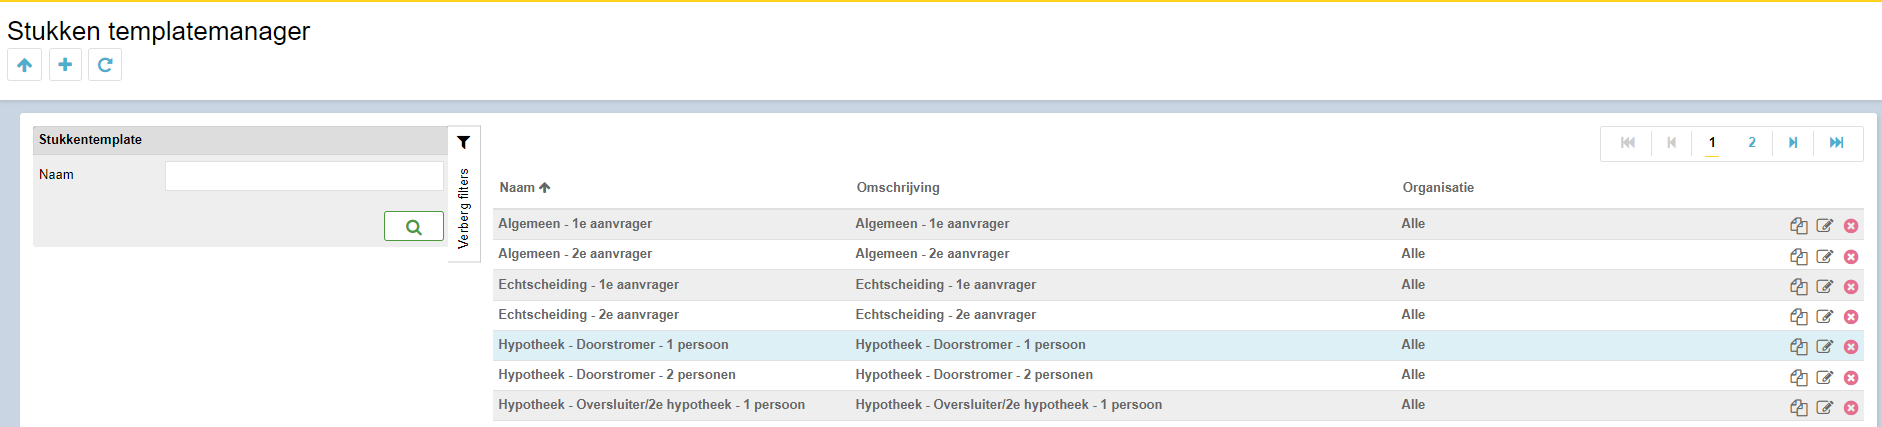Click the blue up arrow toolbar button
The height and width of the screenshot is (427, 1882).
(x=25, y=65)
